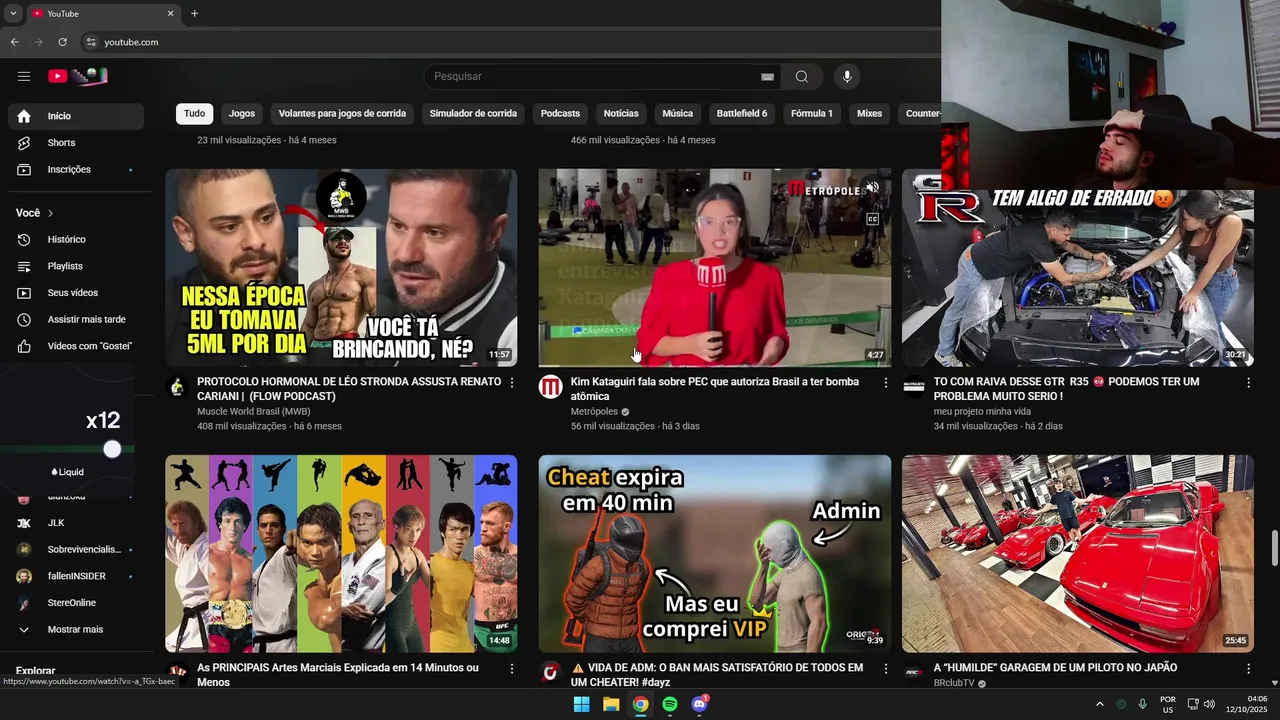Open the fallenINSIDER subscription
This screenshot has width=1280, height=720.
pyautogui.click(x=76, y=576)
